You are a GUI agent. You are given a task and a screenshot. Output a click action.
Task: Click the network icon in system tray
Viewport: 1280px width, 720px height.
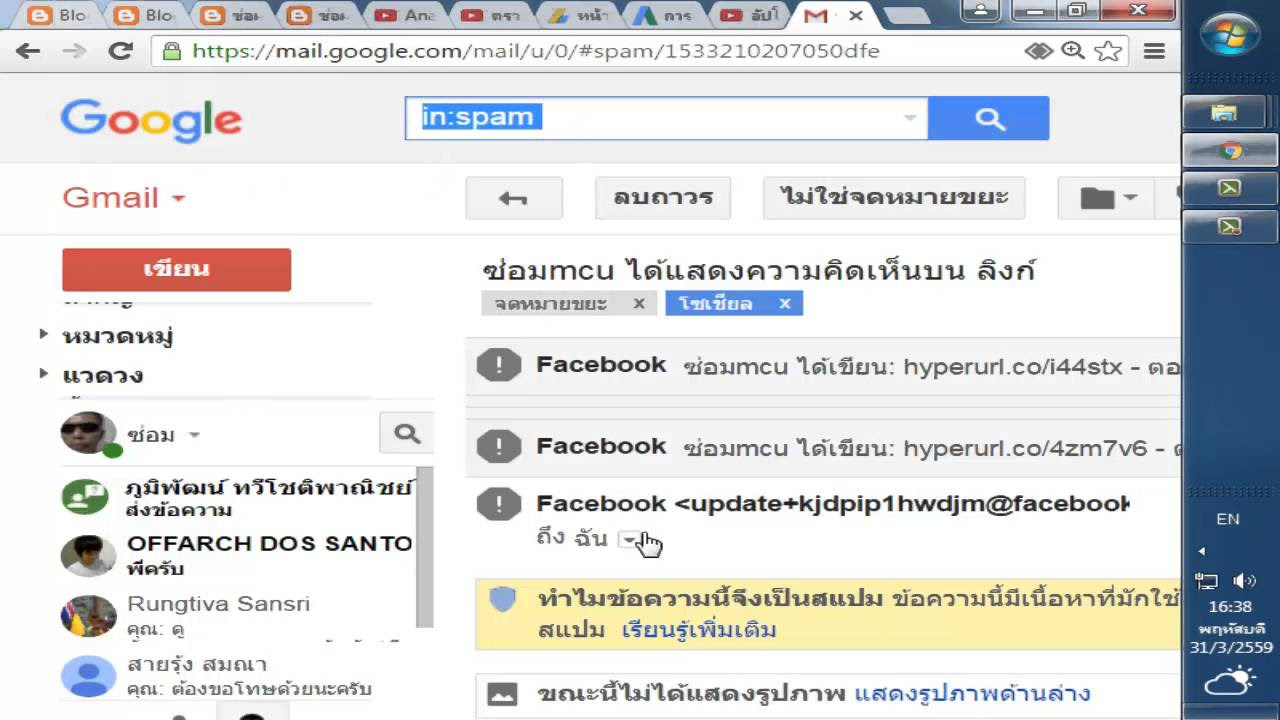click(x=1208, y=581)
